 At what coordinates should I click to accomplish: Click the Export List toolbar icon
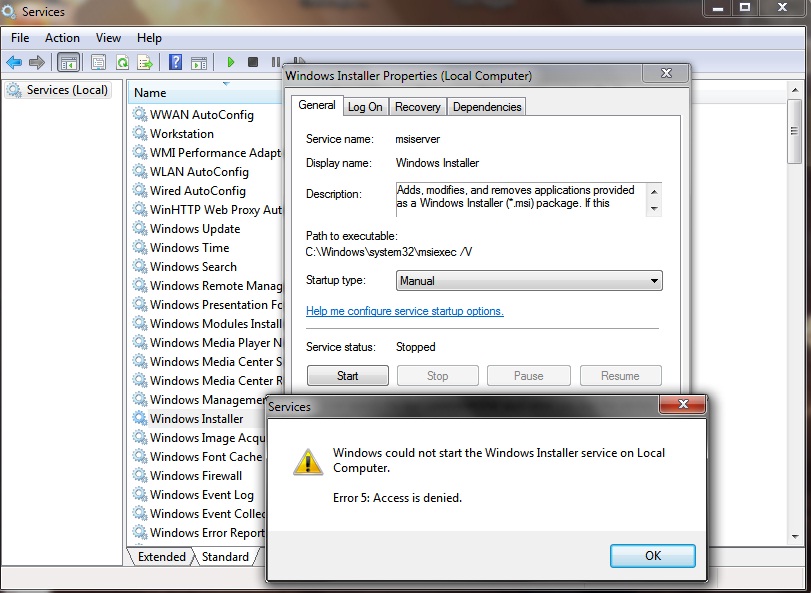pyautogui.click(x=145, y=63)
